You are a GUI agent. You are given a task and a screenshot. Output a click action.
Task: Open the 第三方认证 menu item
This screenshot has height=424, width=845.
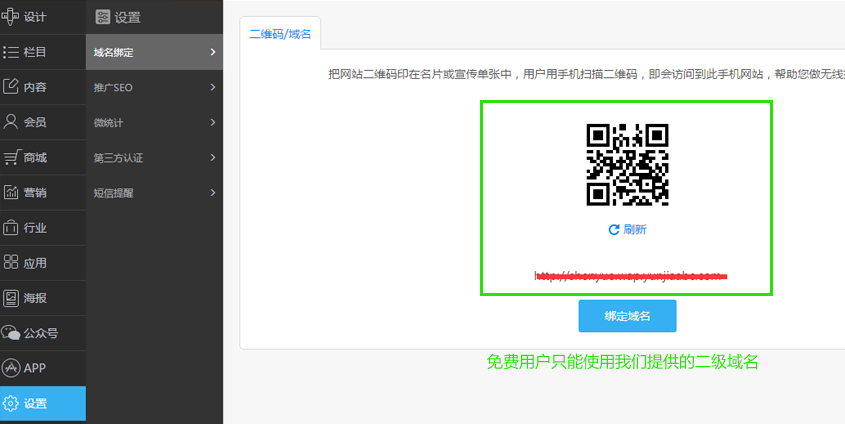pos(119,158)
